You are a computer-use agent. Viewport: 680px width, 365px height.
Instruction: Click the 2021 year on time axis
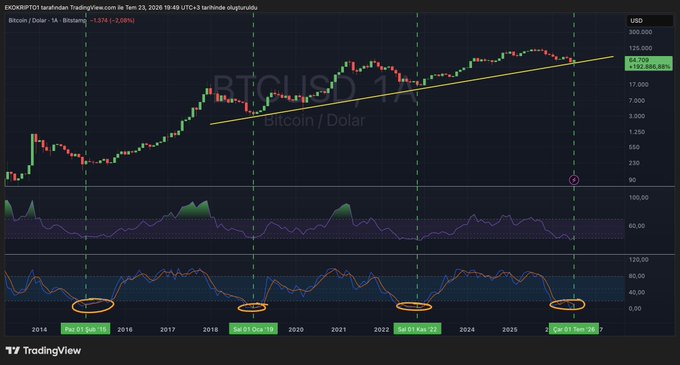point(339,329)
